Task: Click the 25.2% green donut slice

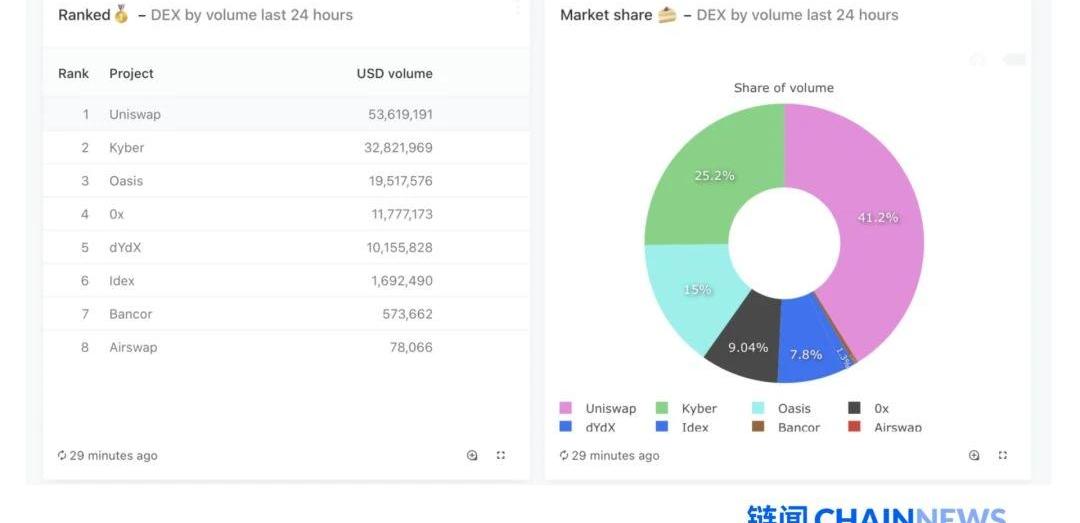Action: point(713,176)
